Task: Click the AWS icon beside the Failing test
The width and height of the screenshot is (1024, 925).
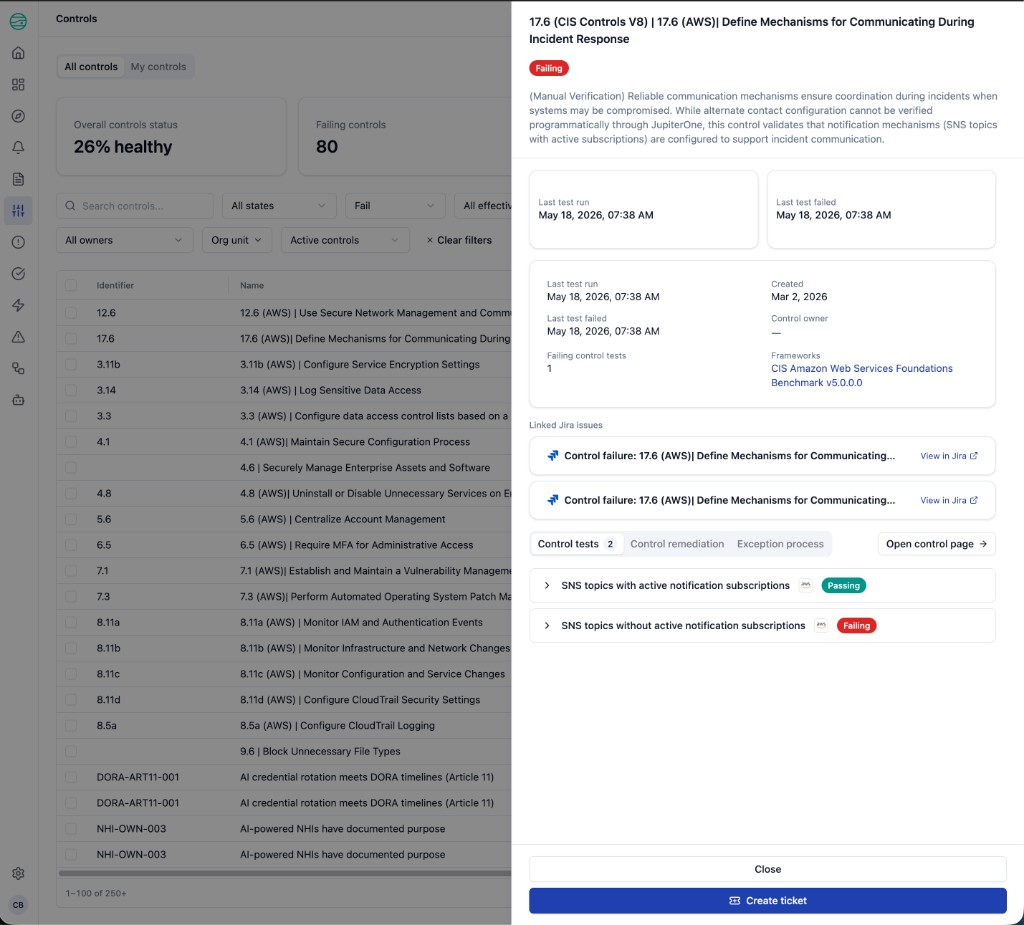Action: pos(822,626)
